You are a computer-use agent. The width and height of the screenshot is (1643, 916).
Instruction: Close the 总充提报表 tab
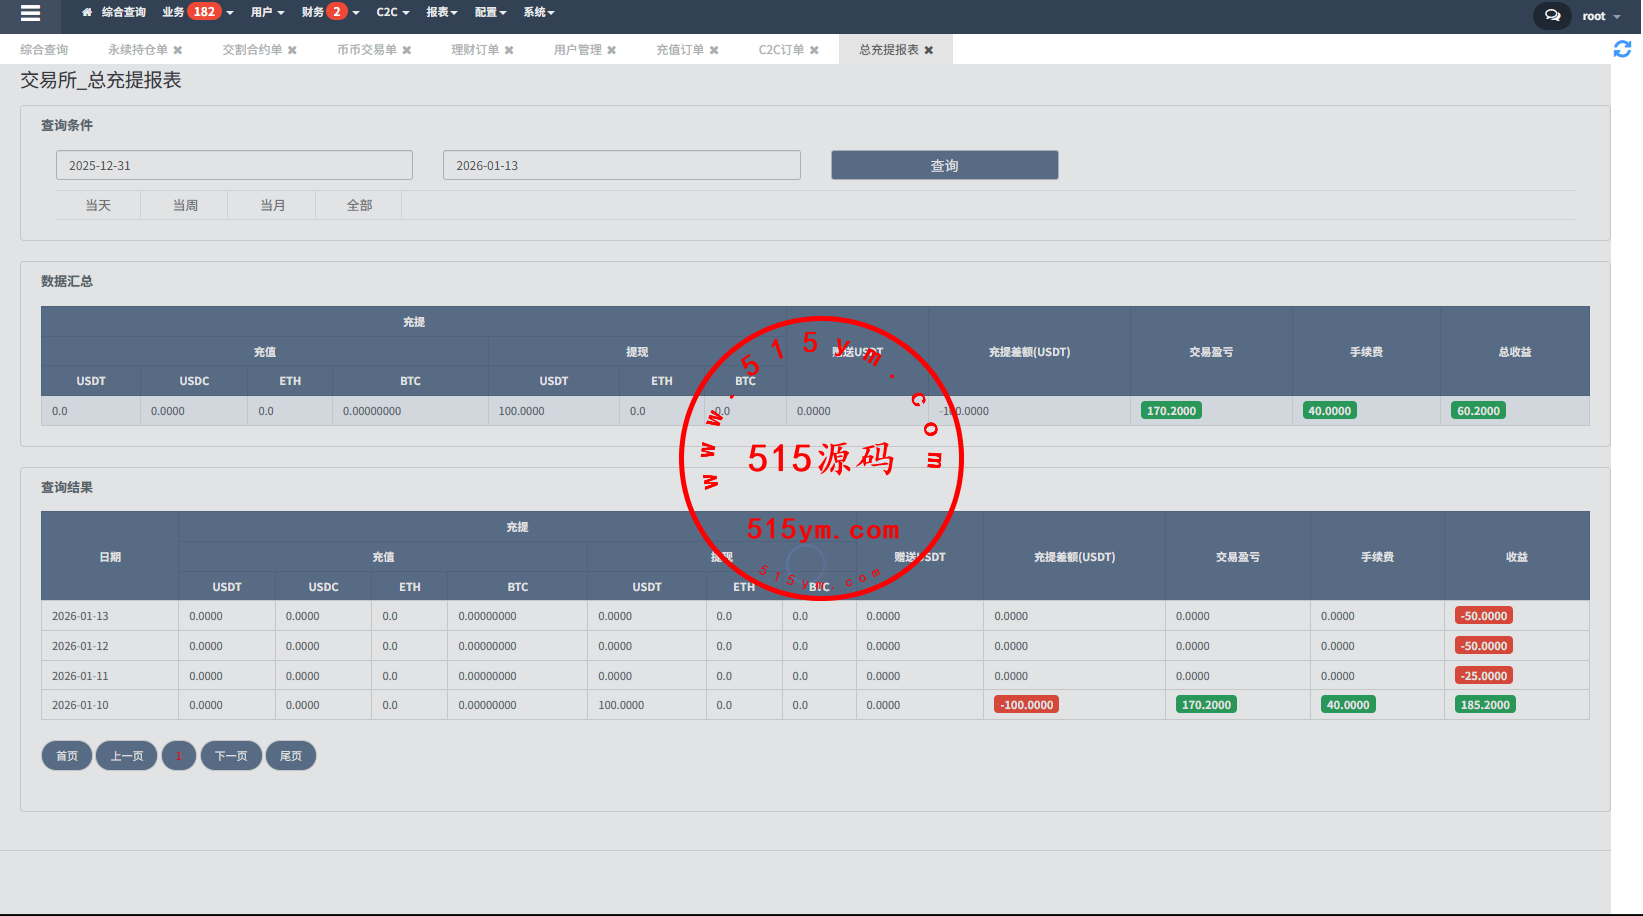click(x=929, y=50)
